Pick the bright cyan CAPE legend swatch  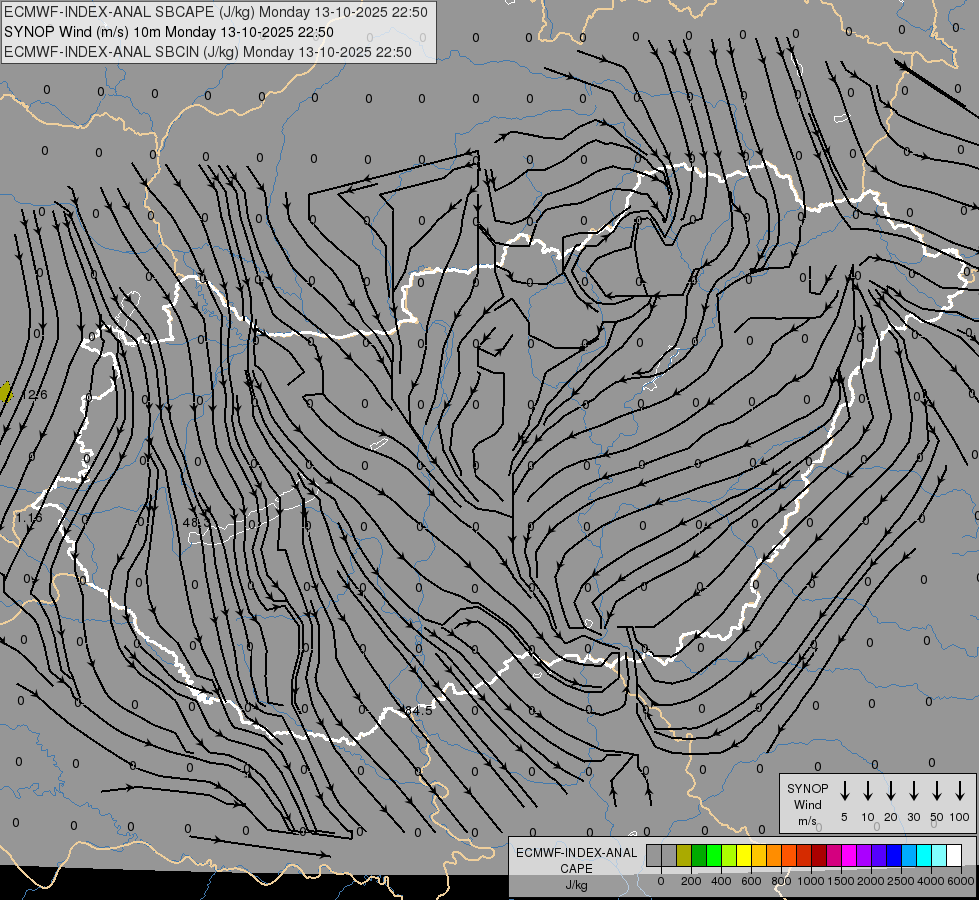tap(924, 855)
